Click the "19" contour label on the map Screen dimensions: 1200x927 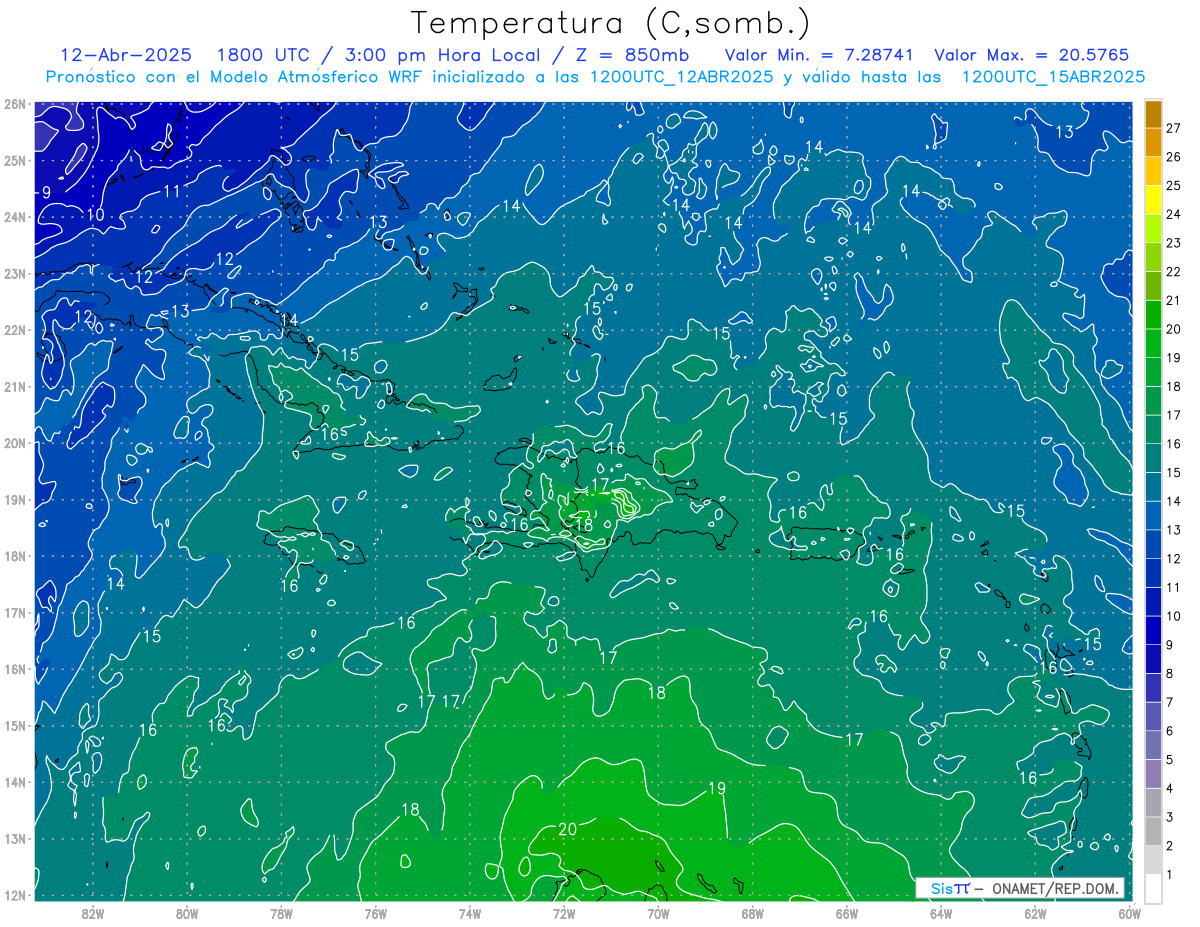[716, 789]
